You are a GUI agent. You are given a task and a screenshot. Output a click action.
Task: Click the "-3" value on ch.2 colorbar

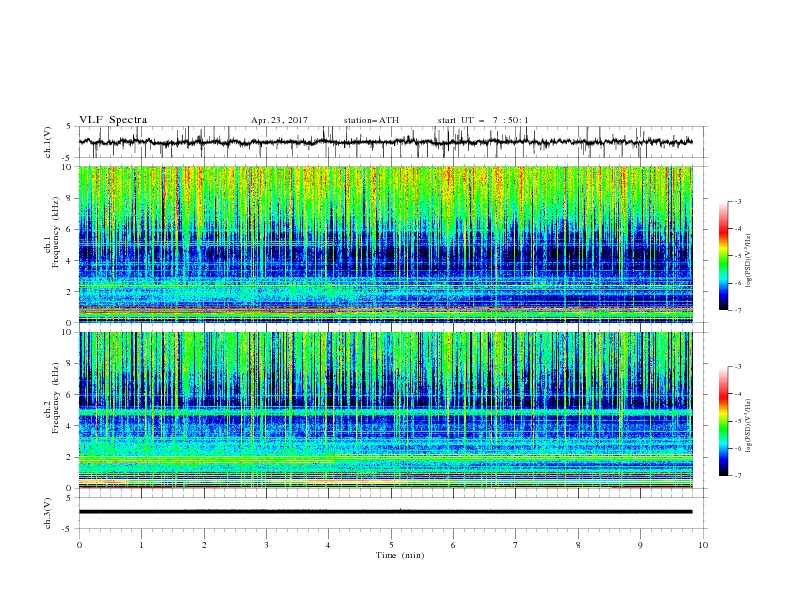pyautogui.click(x=737, y=367)
